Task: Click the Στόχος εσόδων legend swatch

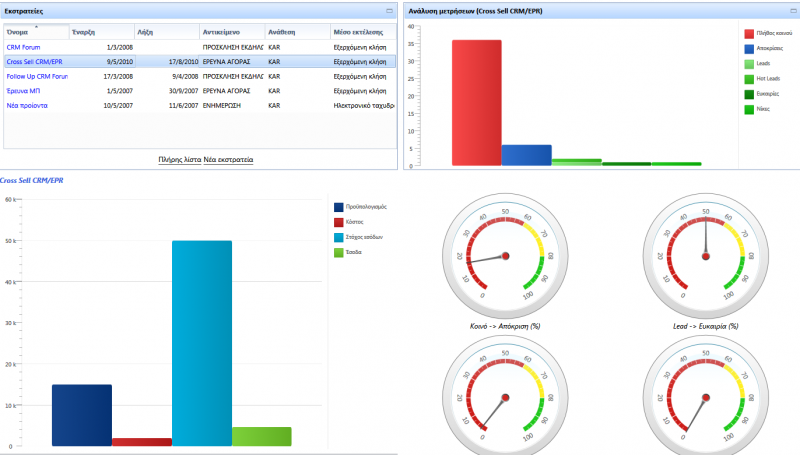Action: pyautogui.click(x=339, y=237)
